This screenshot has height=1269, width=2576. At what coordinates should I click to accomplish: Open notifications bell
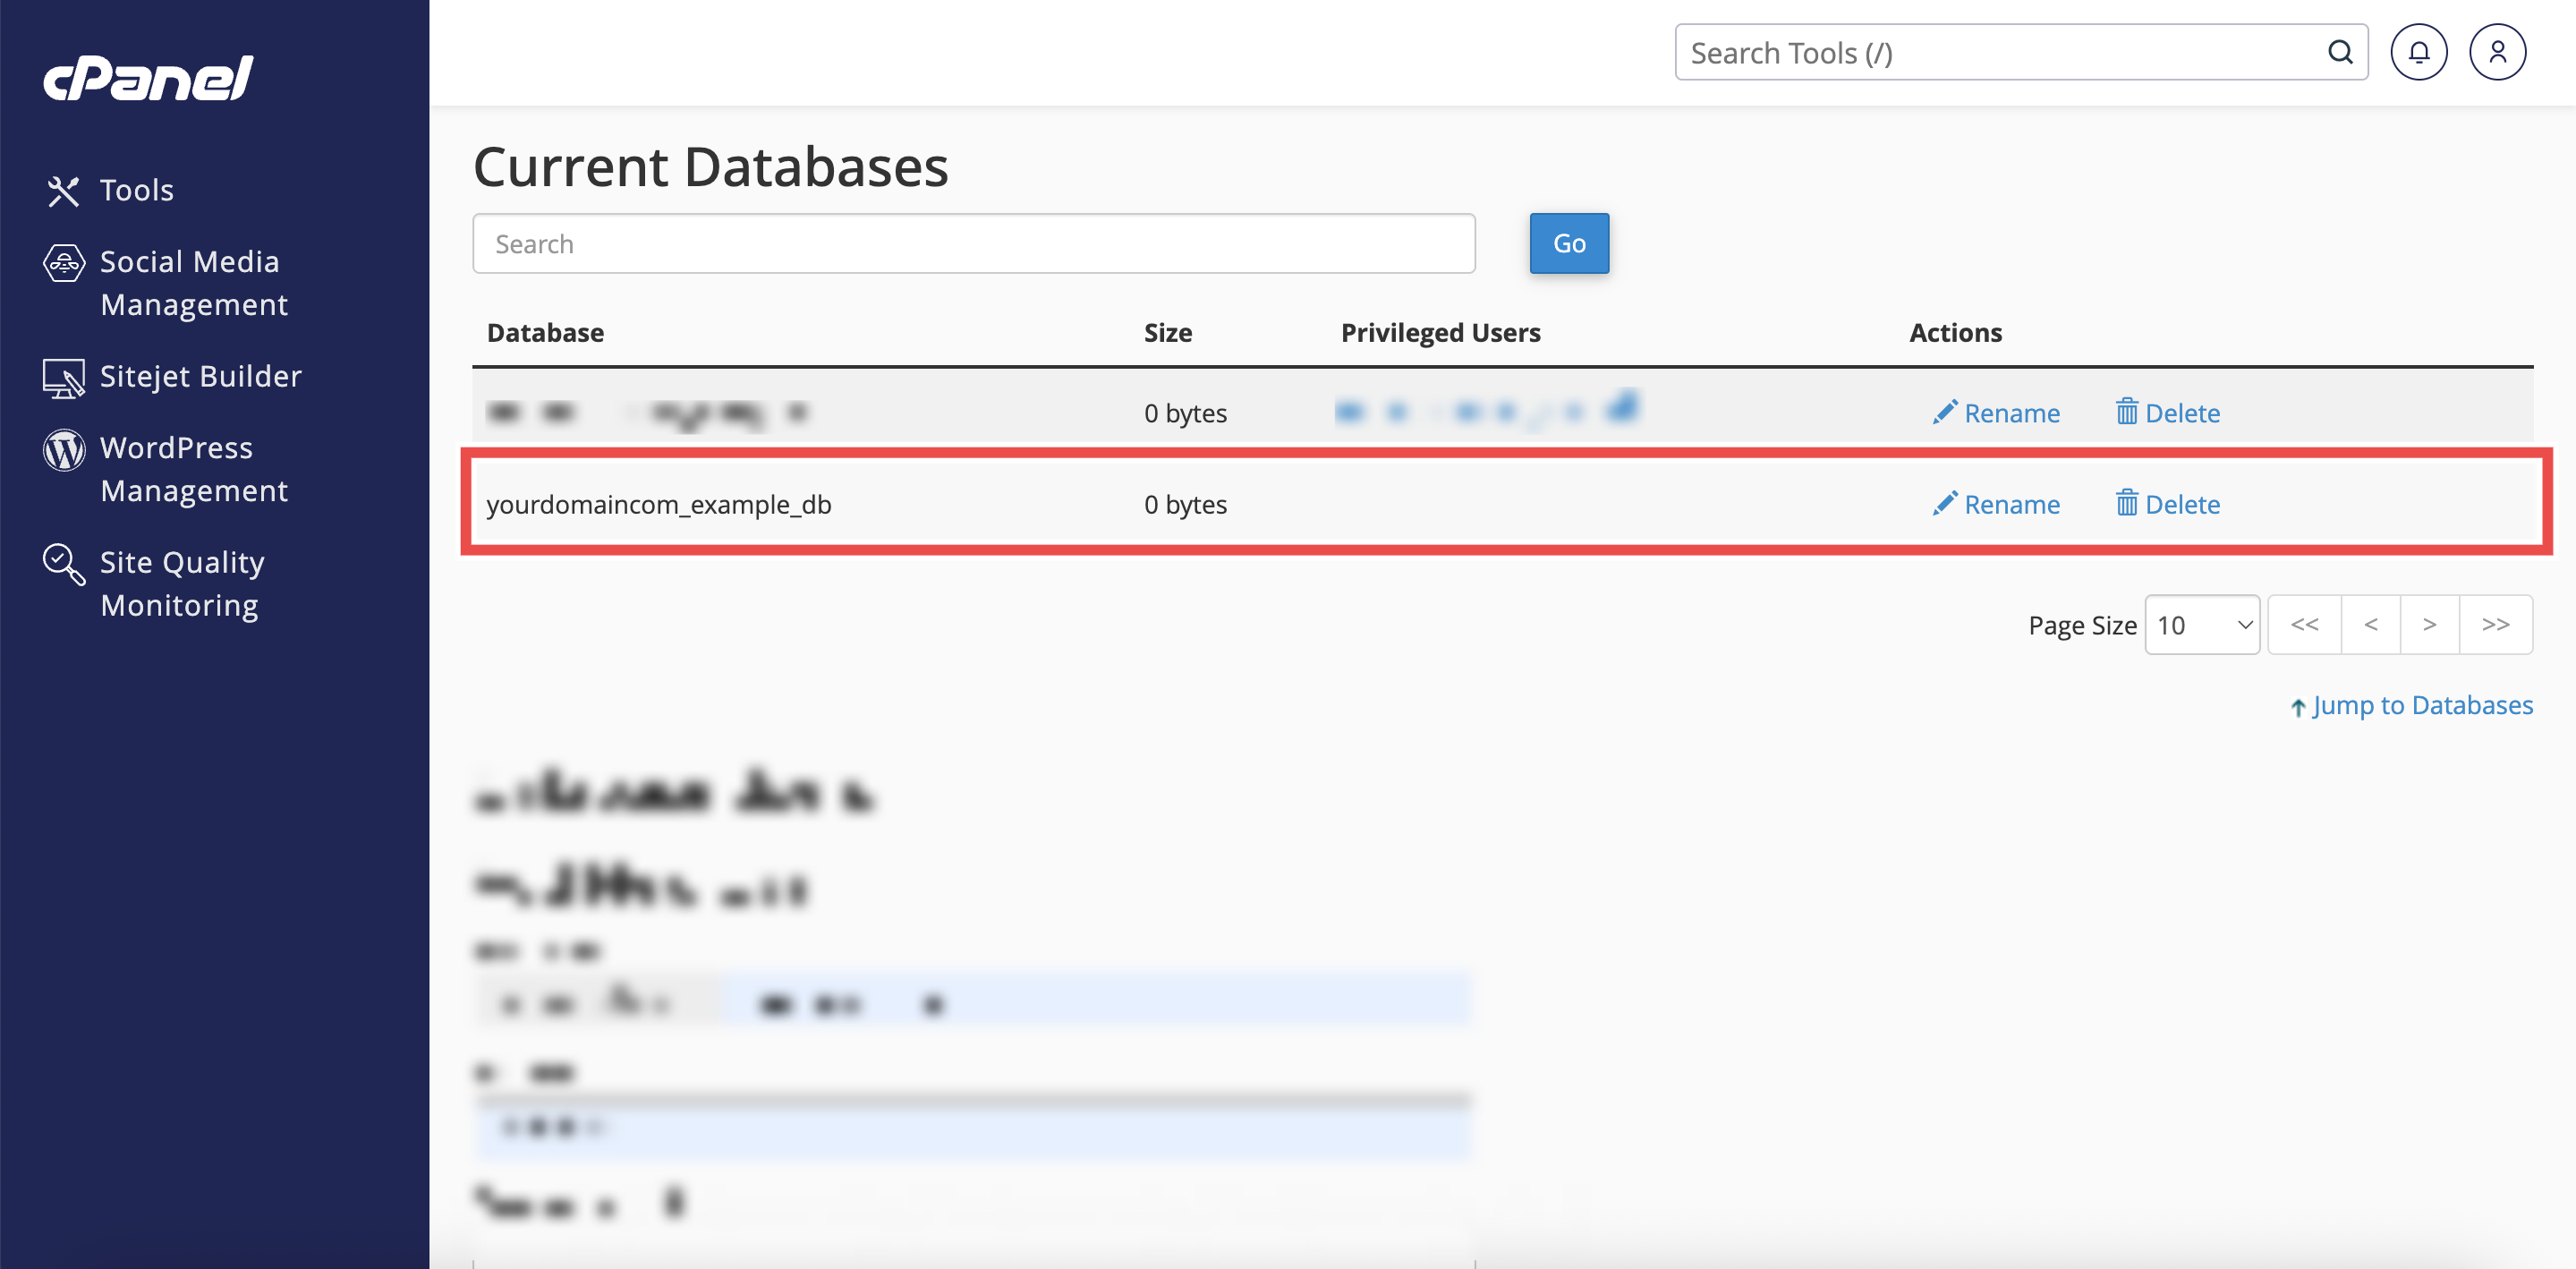coord(2419,52)
